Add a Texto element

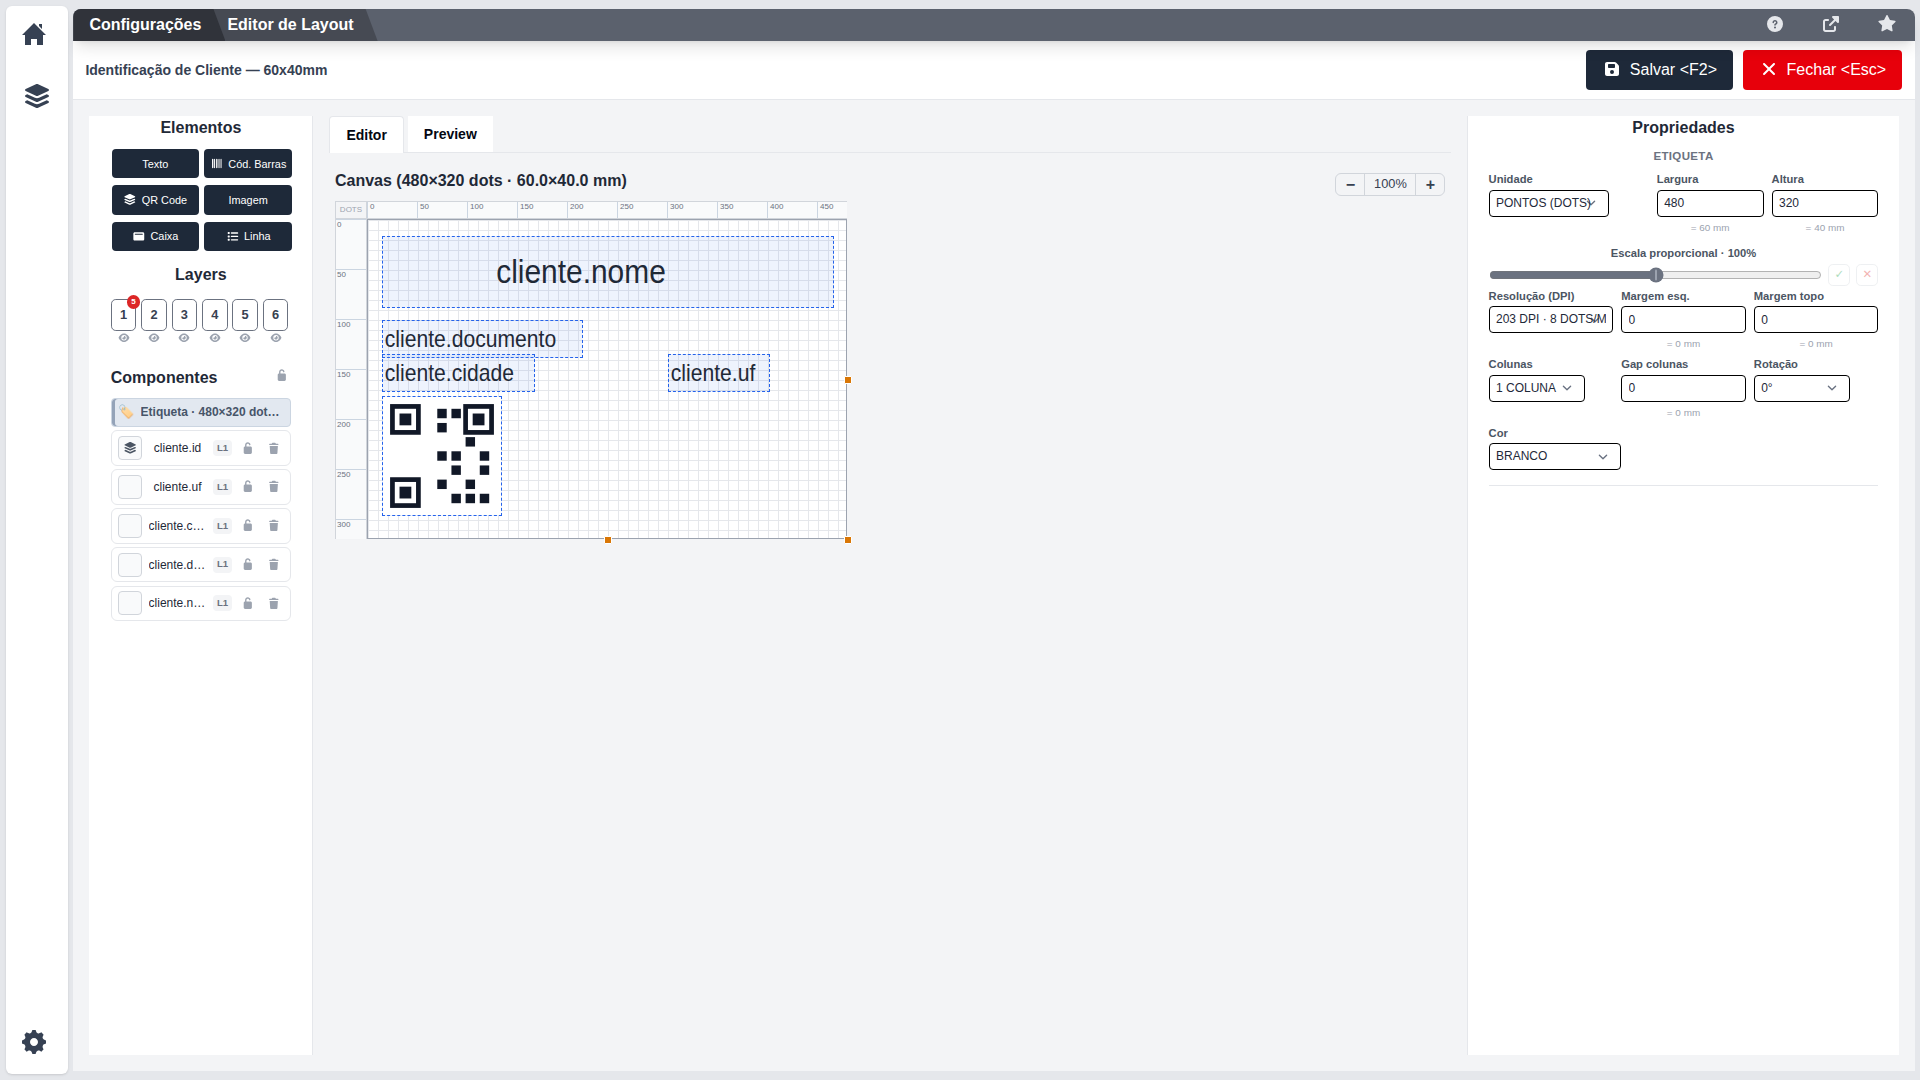pos(155,164)
